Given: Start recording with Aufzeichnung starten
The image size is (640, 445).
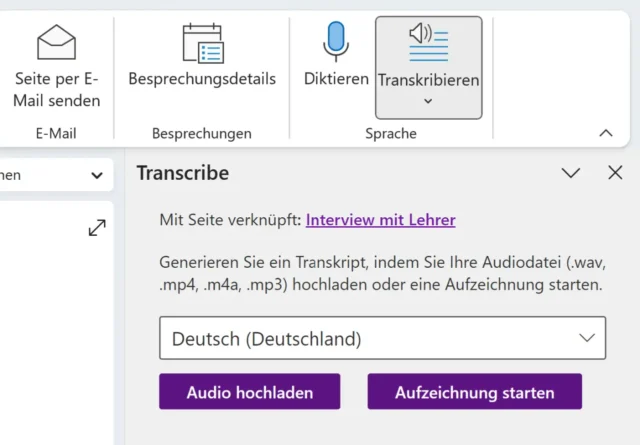Looking at the screenshot, I should click(474, 392).
